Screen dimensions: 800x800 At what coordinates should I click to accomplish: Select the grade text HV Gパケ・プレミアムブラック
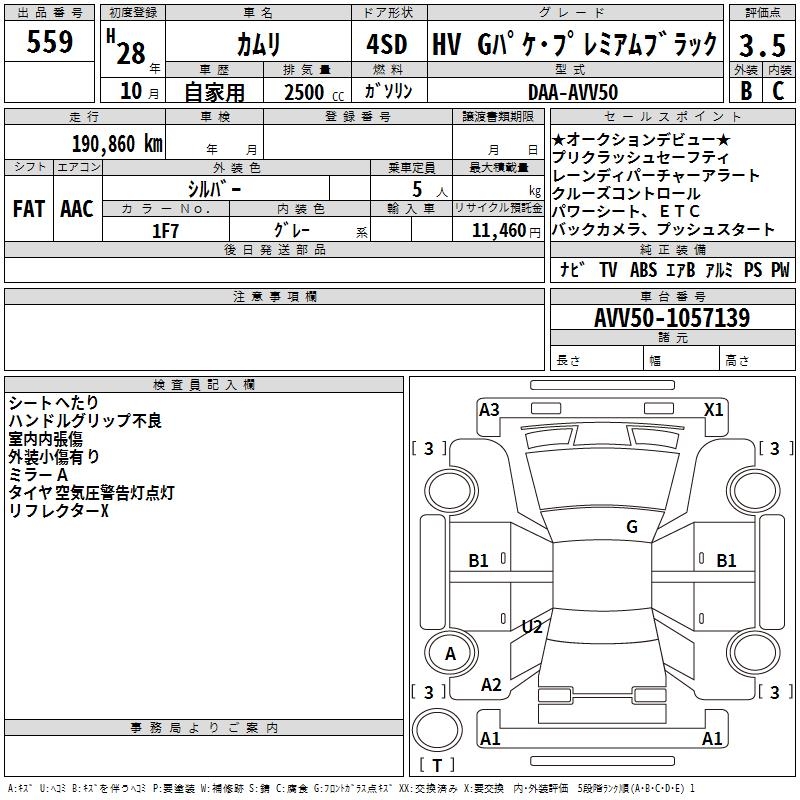click(x=574, y=44)
